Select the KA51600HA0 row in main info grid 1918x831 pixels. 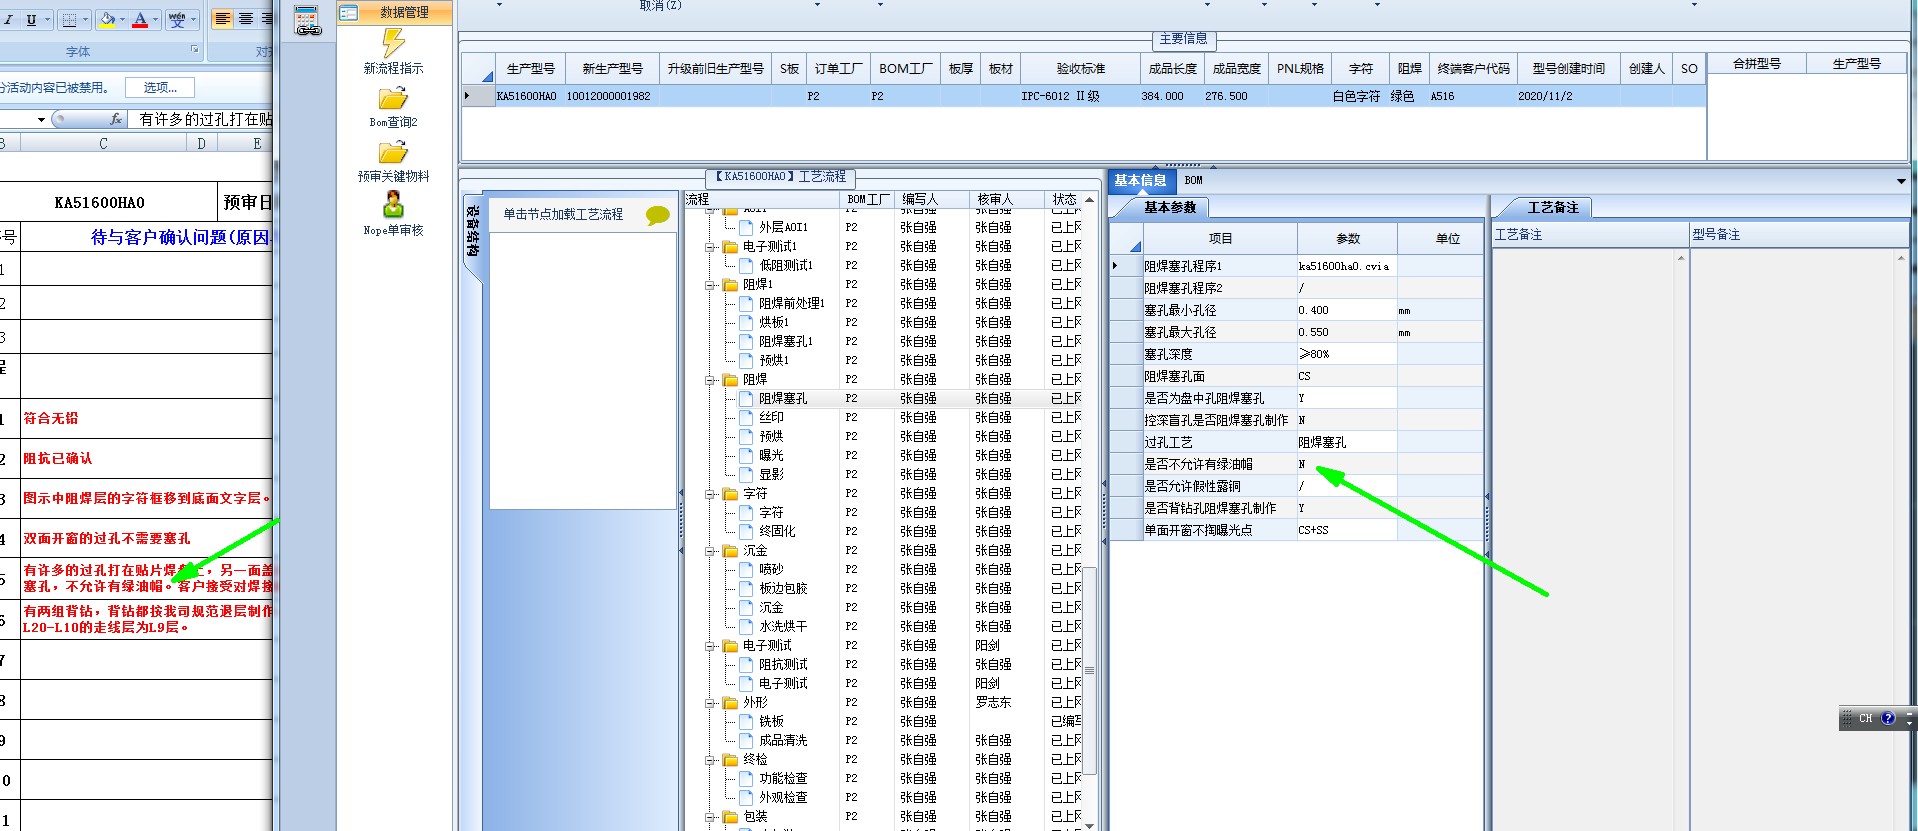pos(1083,96)
